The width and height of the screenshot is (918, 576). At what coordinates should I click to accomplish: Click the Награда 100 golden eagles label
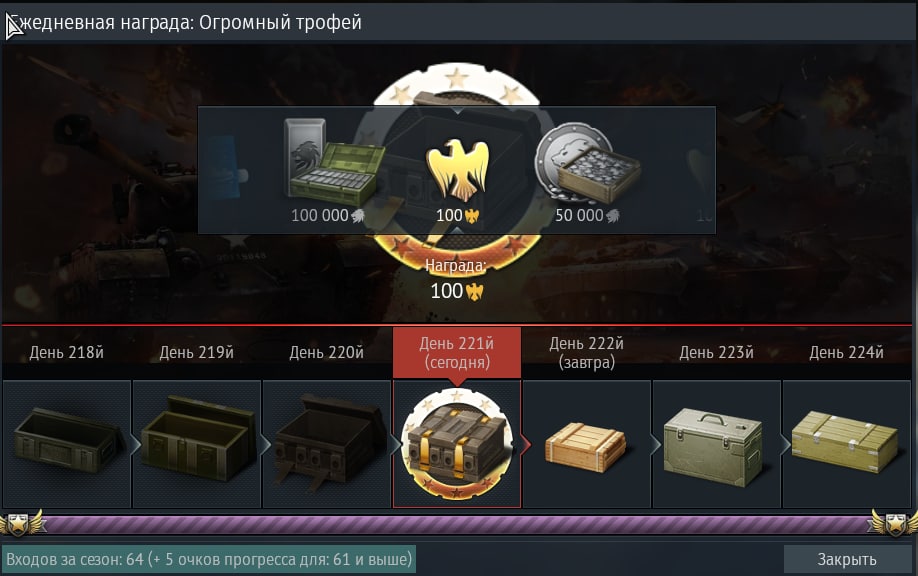[x=456, y=280]
